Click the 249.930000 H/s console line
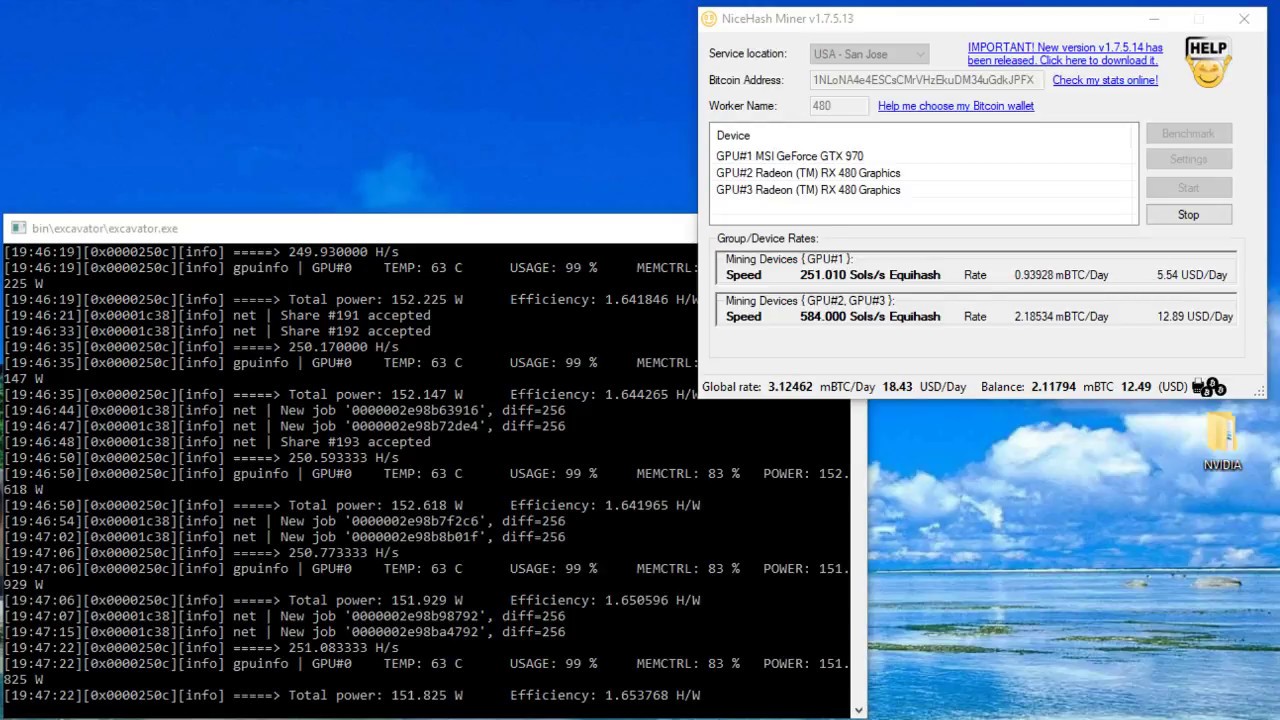Screen dimensions: 1280x720 (201, 252)
